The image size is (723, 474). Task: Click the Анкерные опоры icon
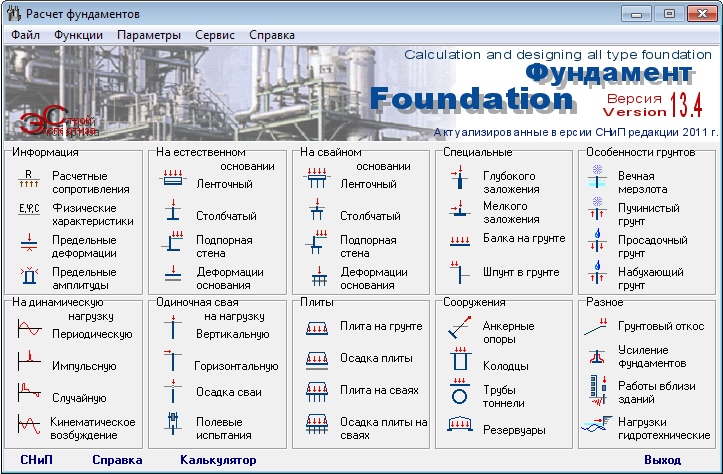[460, 327]
